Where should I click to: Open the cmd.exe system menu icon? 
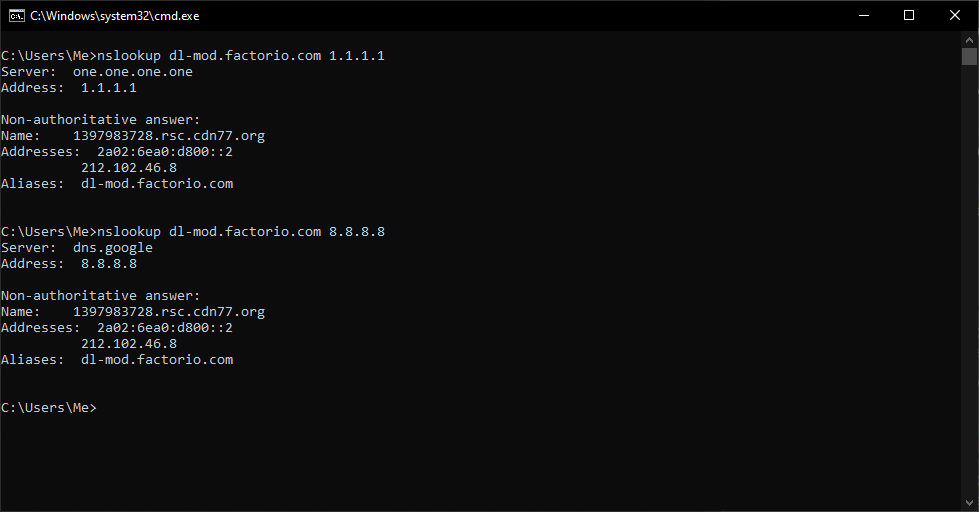16,16
